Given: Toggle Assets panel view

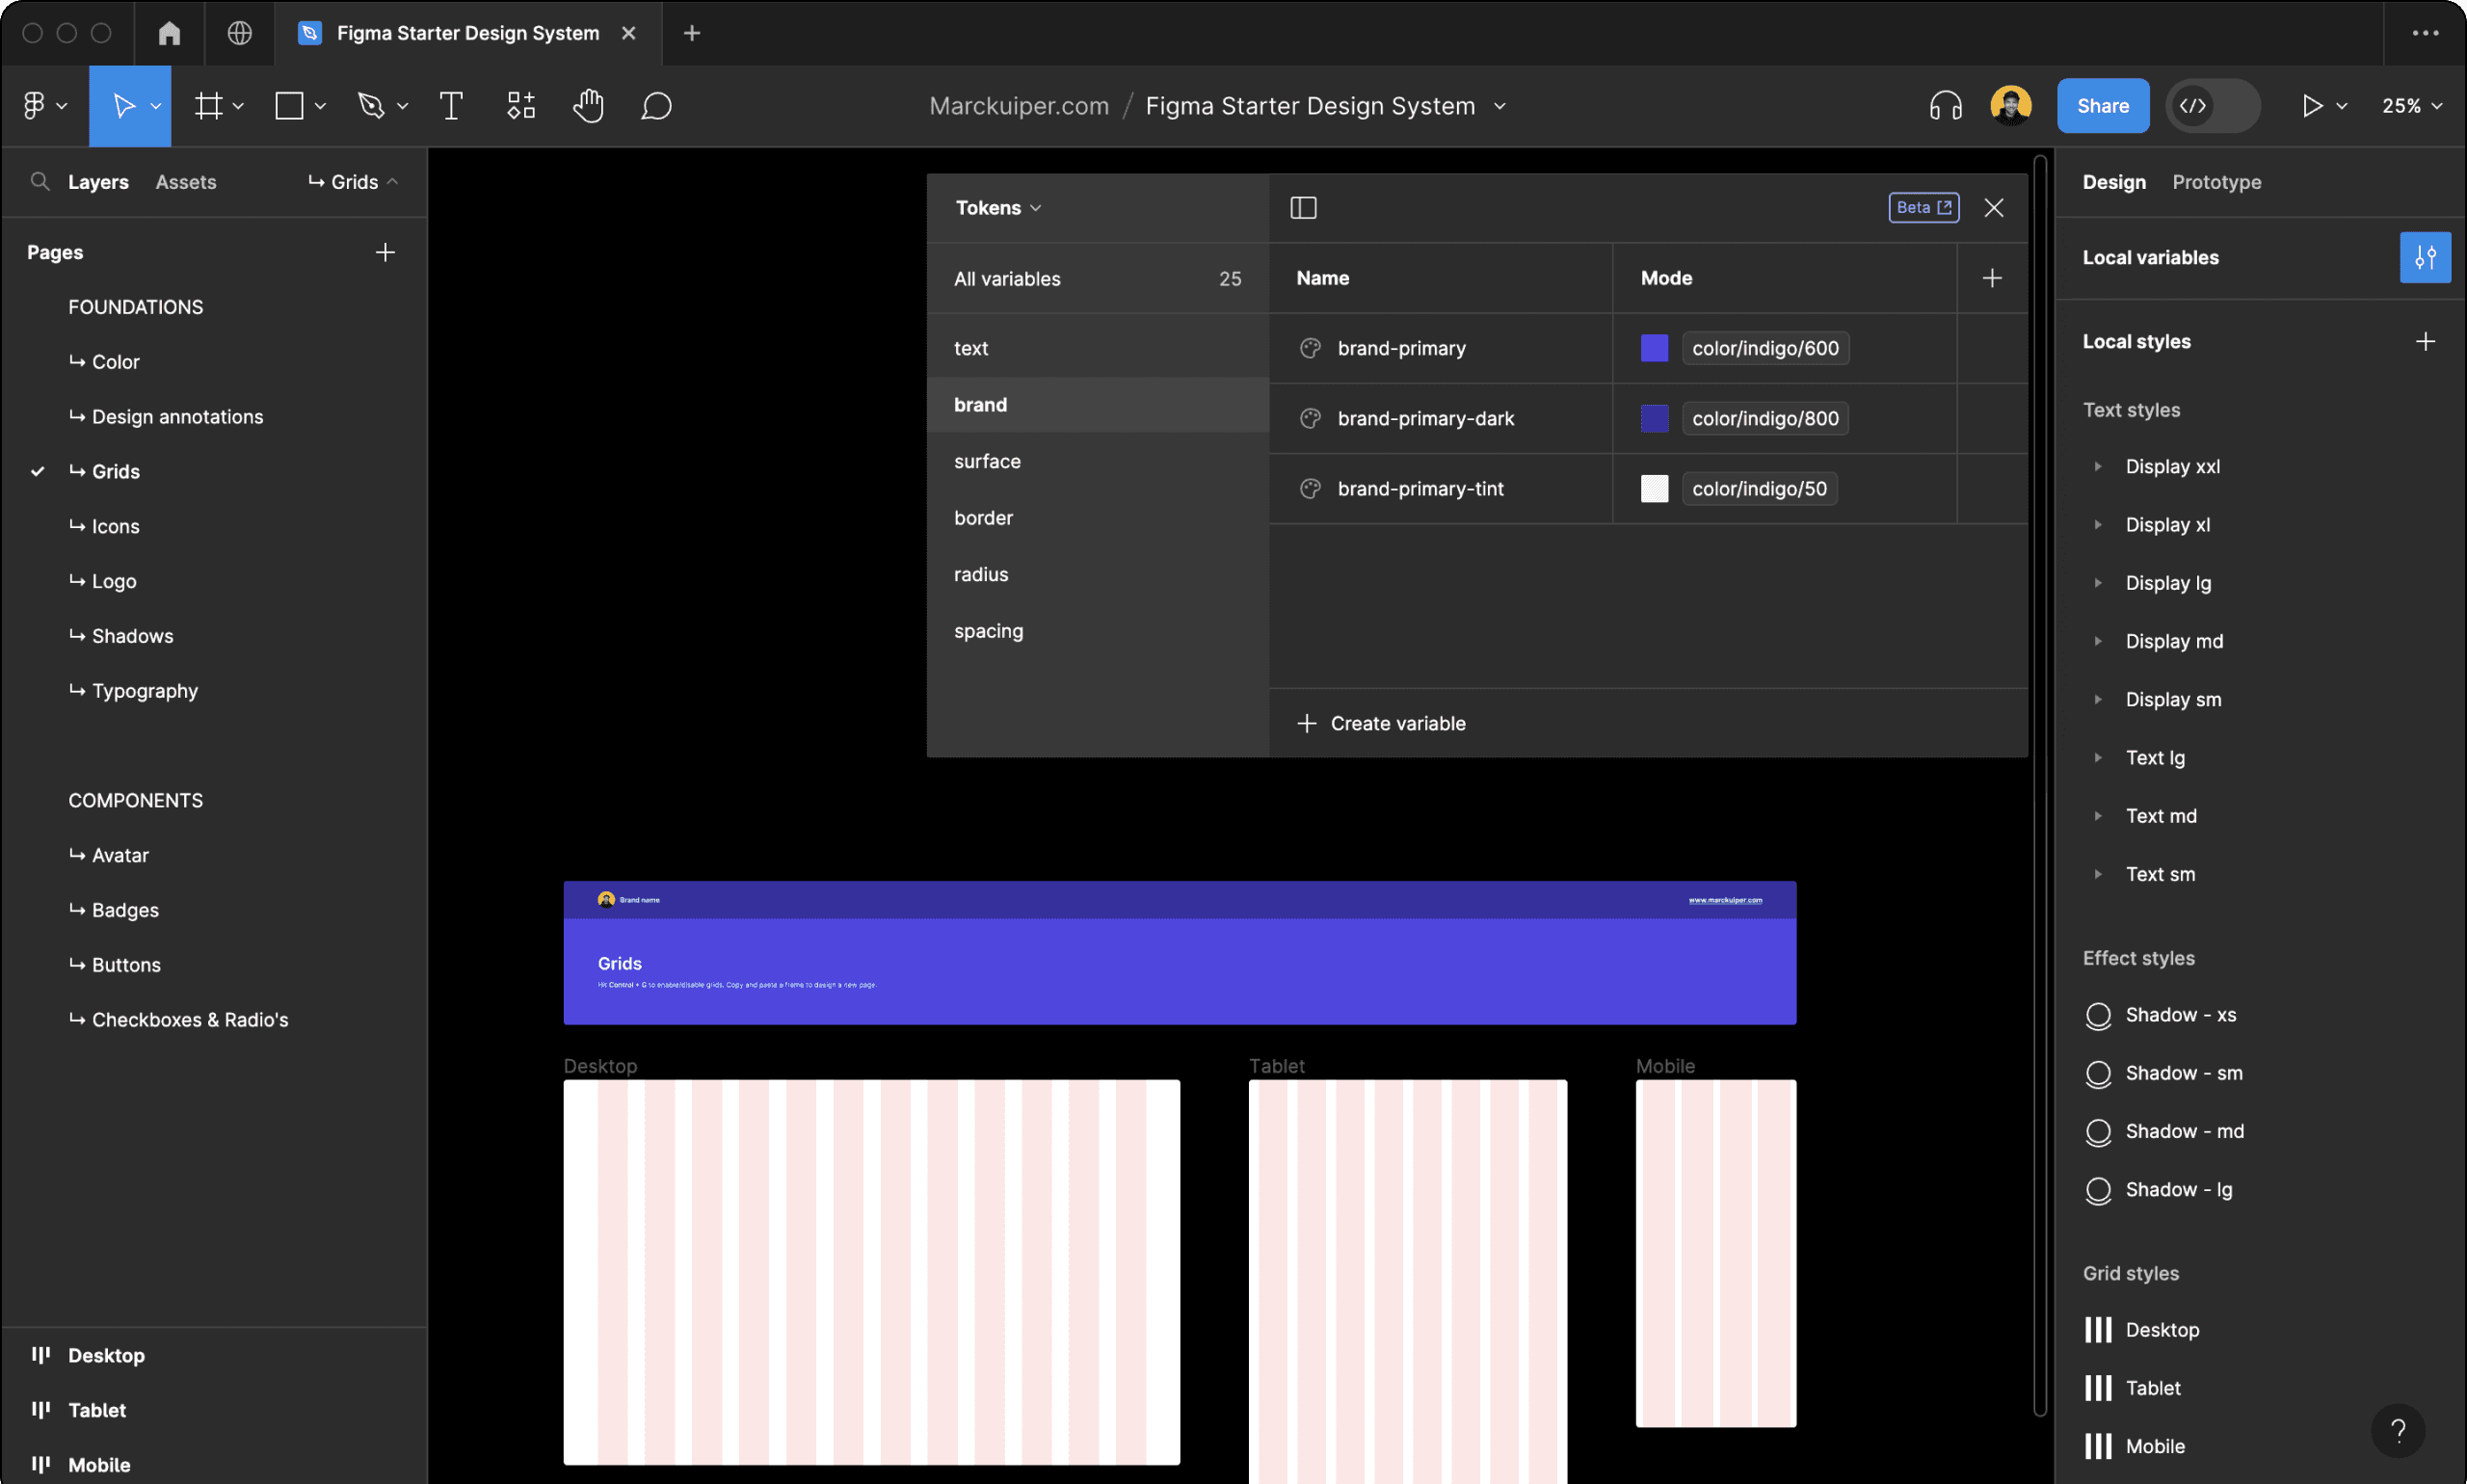Looking at the screenshot, I should coord(185,181).
